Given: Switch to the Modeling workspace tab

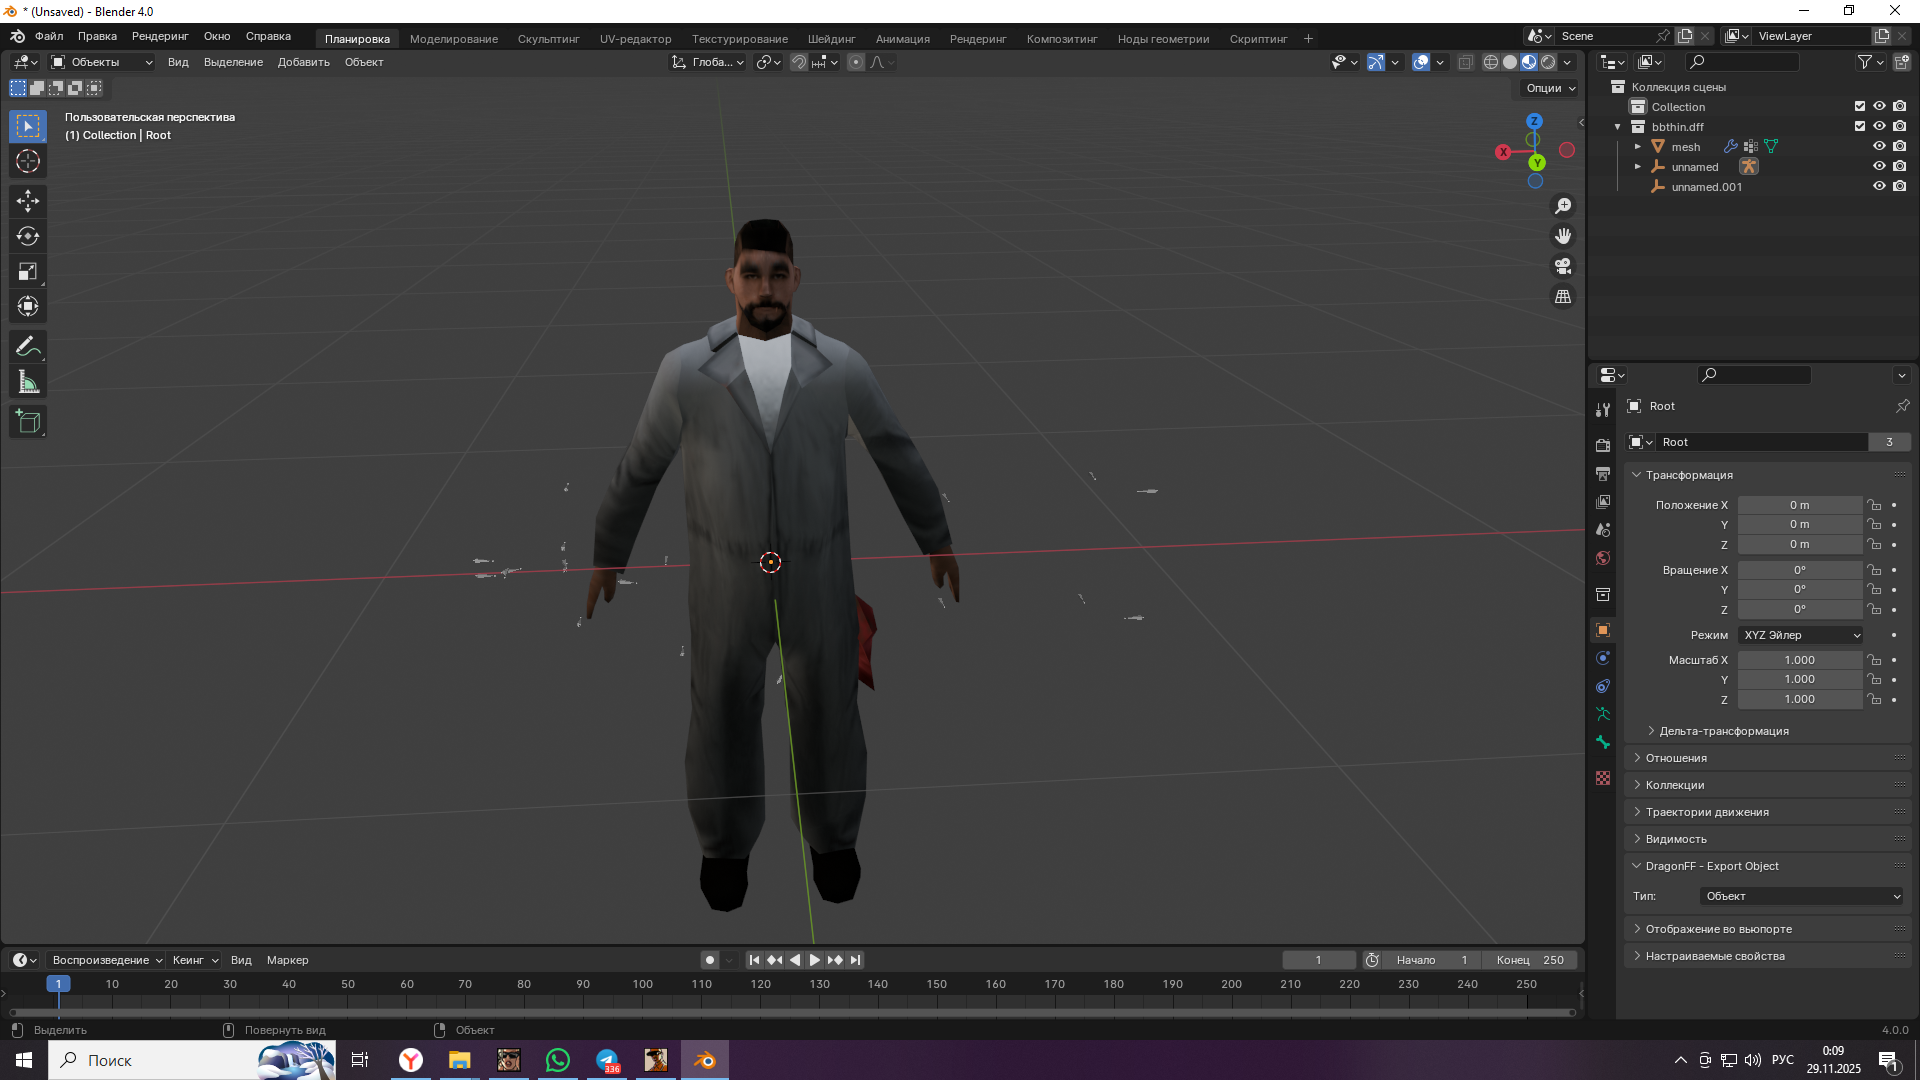Looking at the screenshot, I should tap(453, 39).
